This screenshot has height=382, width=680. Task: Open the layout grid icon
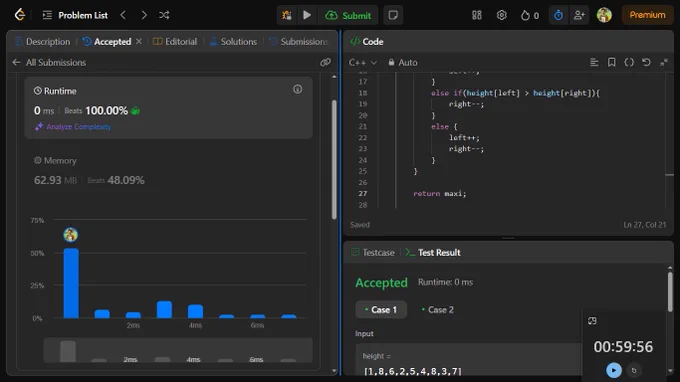[477, 15]
